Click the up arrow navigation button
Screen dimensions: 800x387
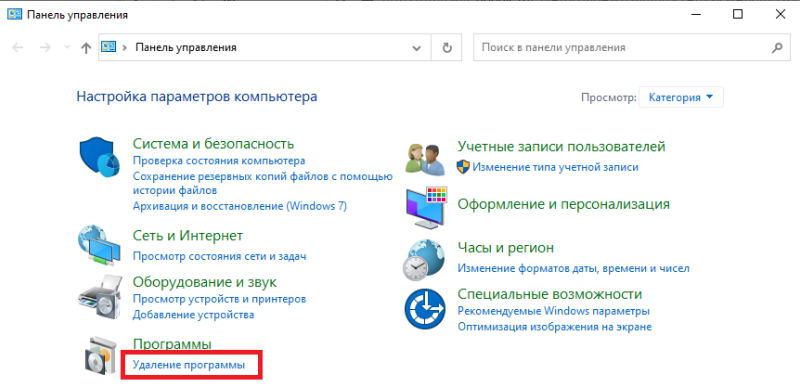[86, 48]
